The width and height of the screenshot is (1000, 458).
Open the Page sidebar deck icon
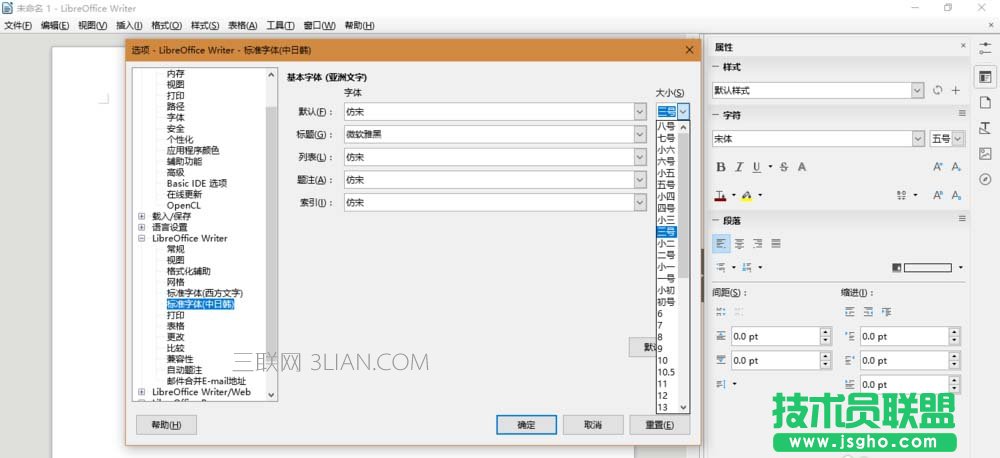[x=985, y=102]
